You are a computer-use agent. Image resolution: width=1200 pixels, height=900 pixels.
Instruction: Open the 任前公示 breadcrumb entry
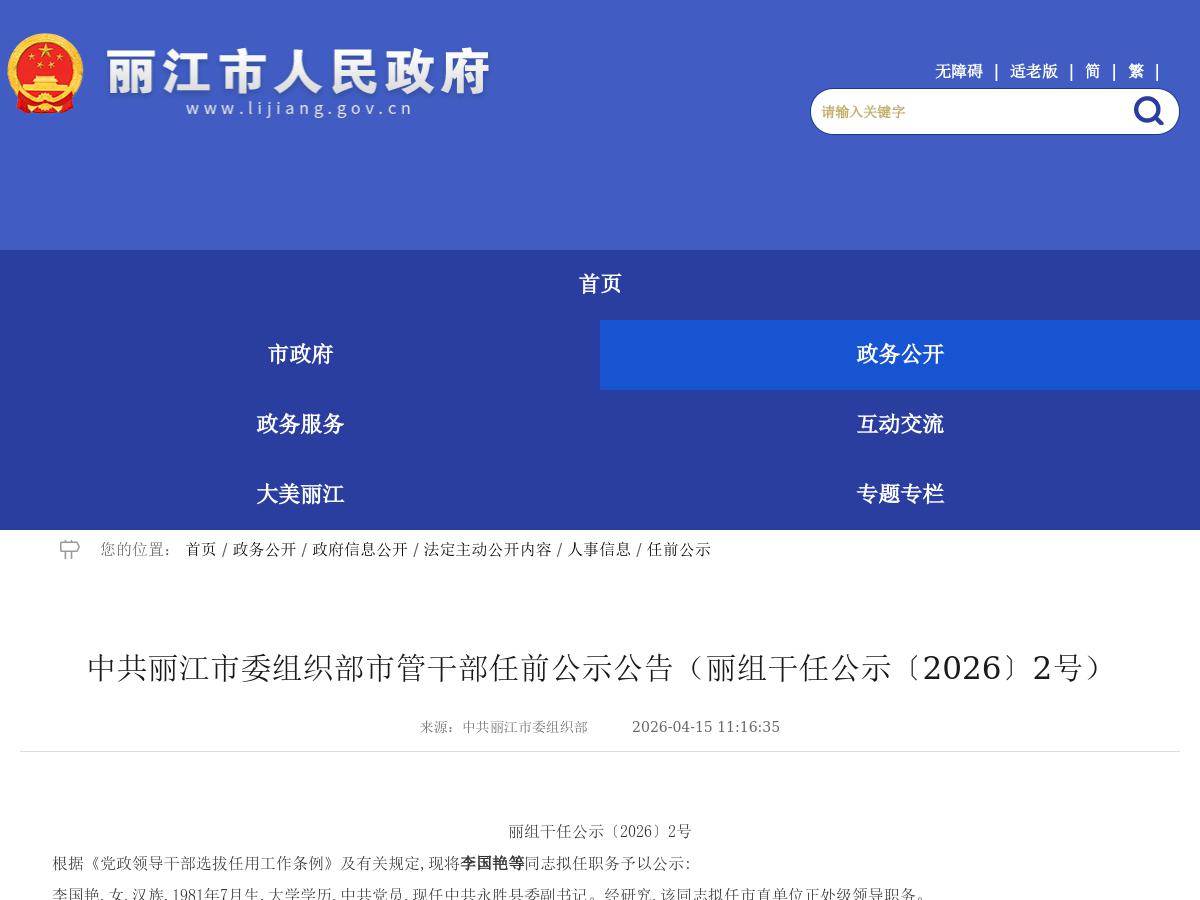[x=679, y=549]
